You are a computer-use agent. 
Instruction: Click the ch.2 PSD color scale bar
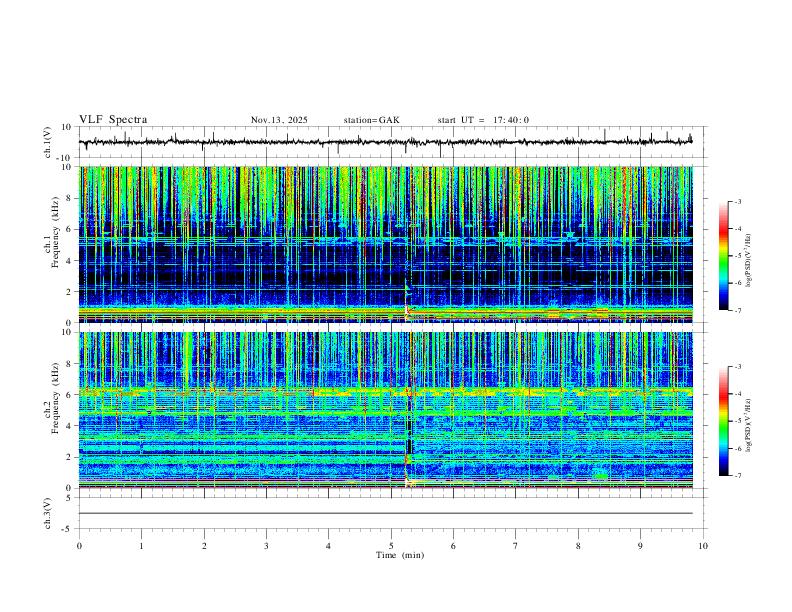(x=724, y=421)
